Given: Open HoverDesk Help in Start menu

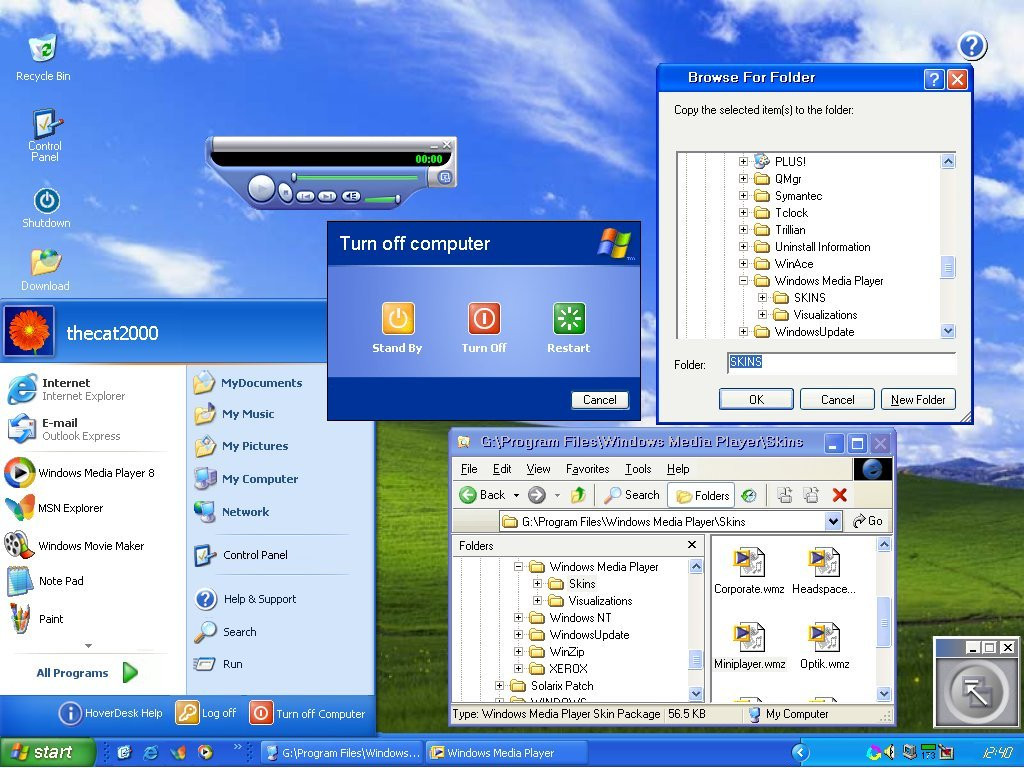Looking at the screenshot, I should 110,713.
